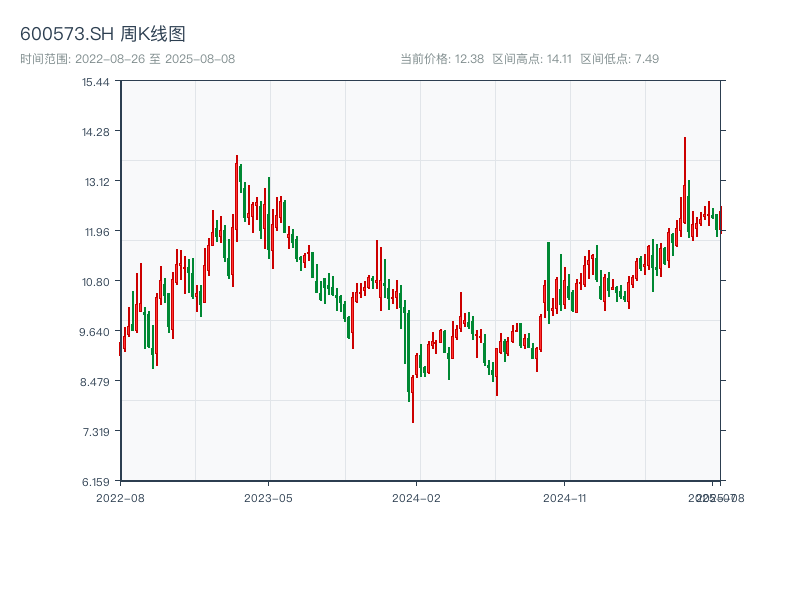800x600 pixels.
Task: Click the y-axis label 7.319
Action: point(96,432)
